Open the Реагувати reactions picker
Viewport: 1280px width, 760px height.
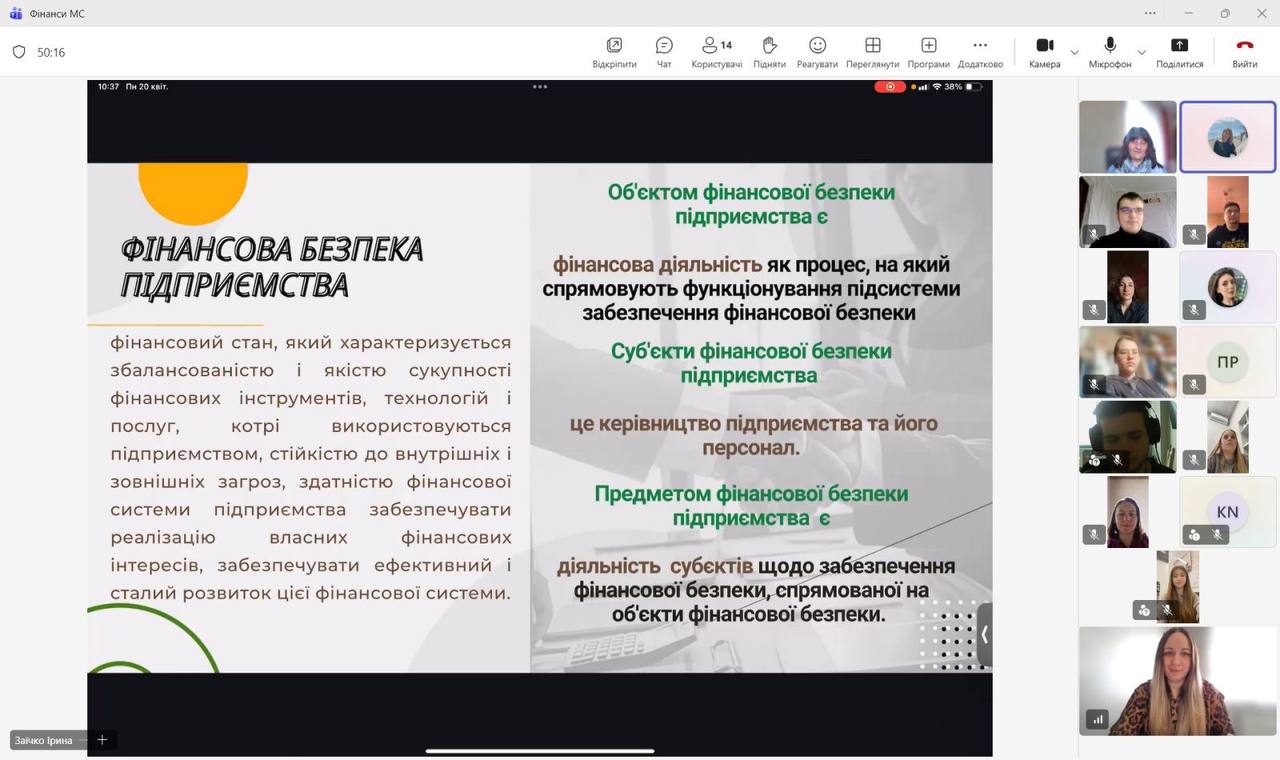point(817,52)
